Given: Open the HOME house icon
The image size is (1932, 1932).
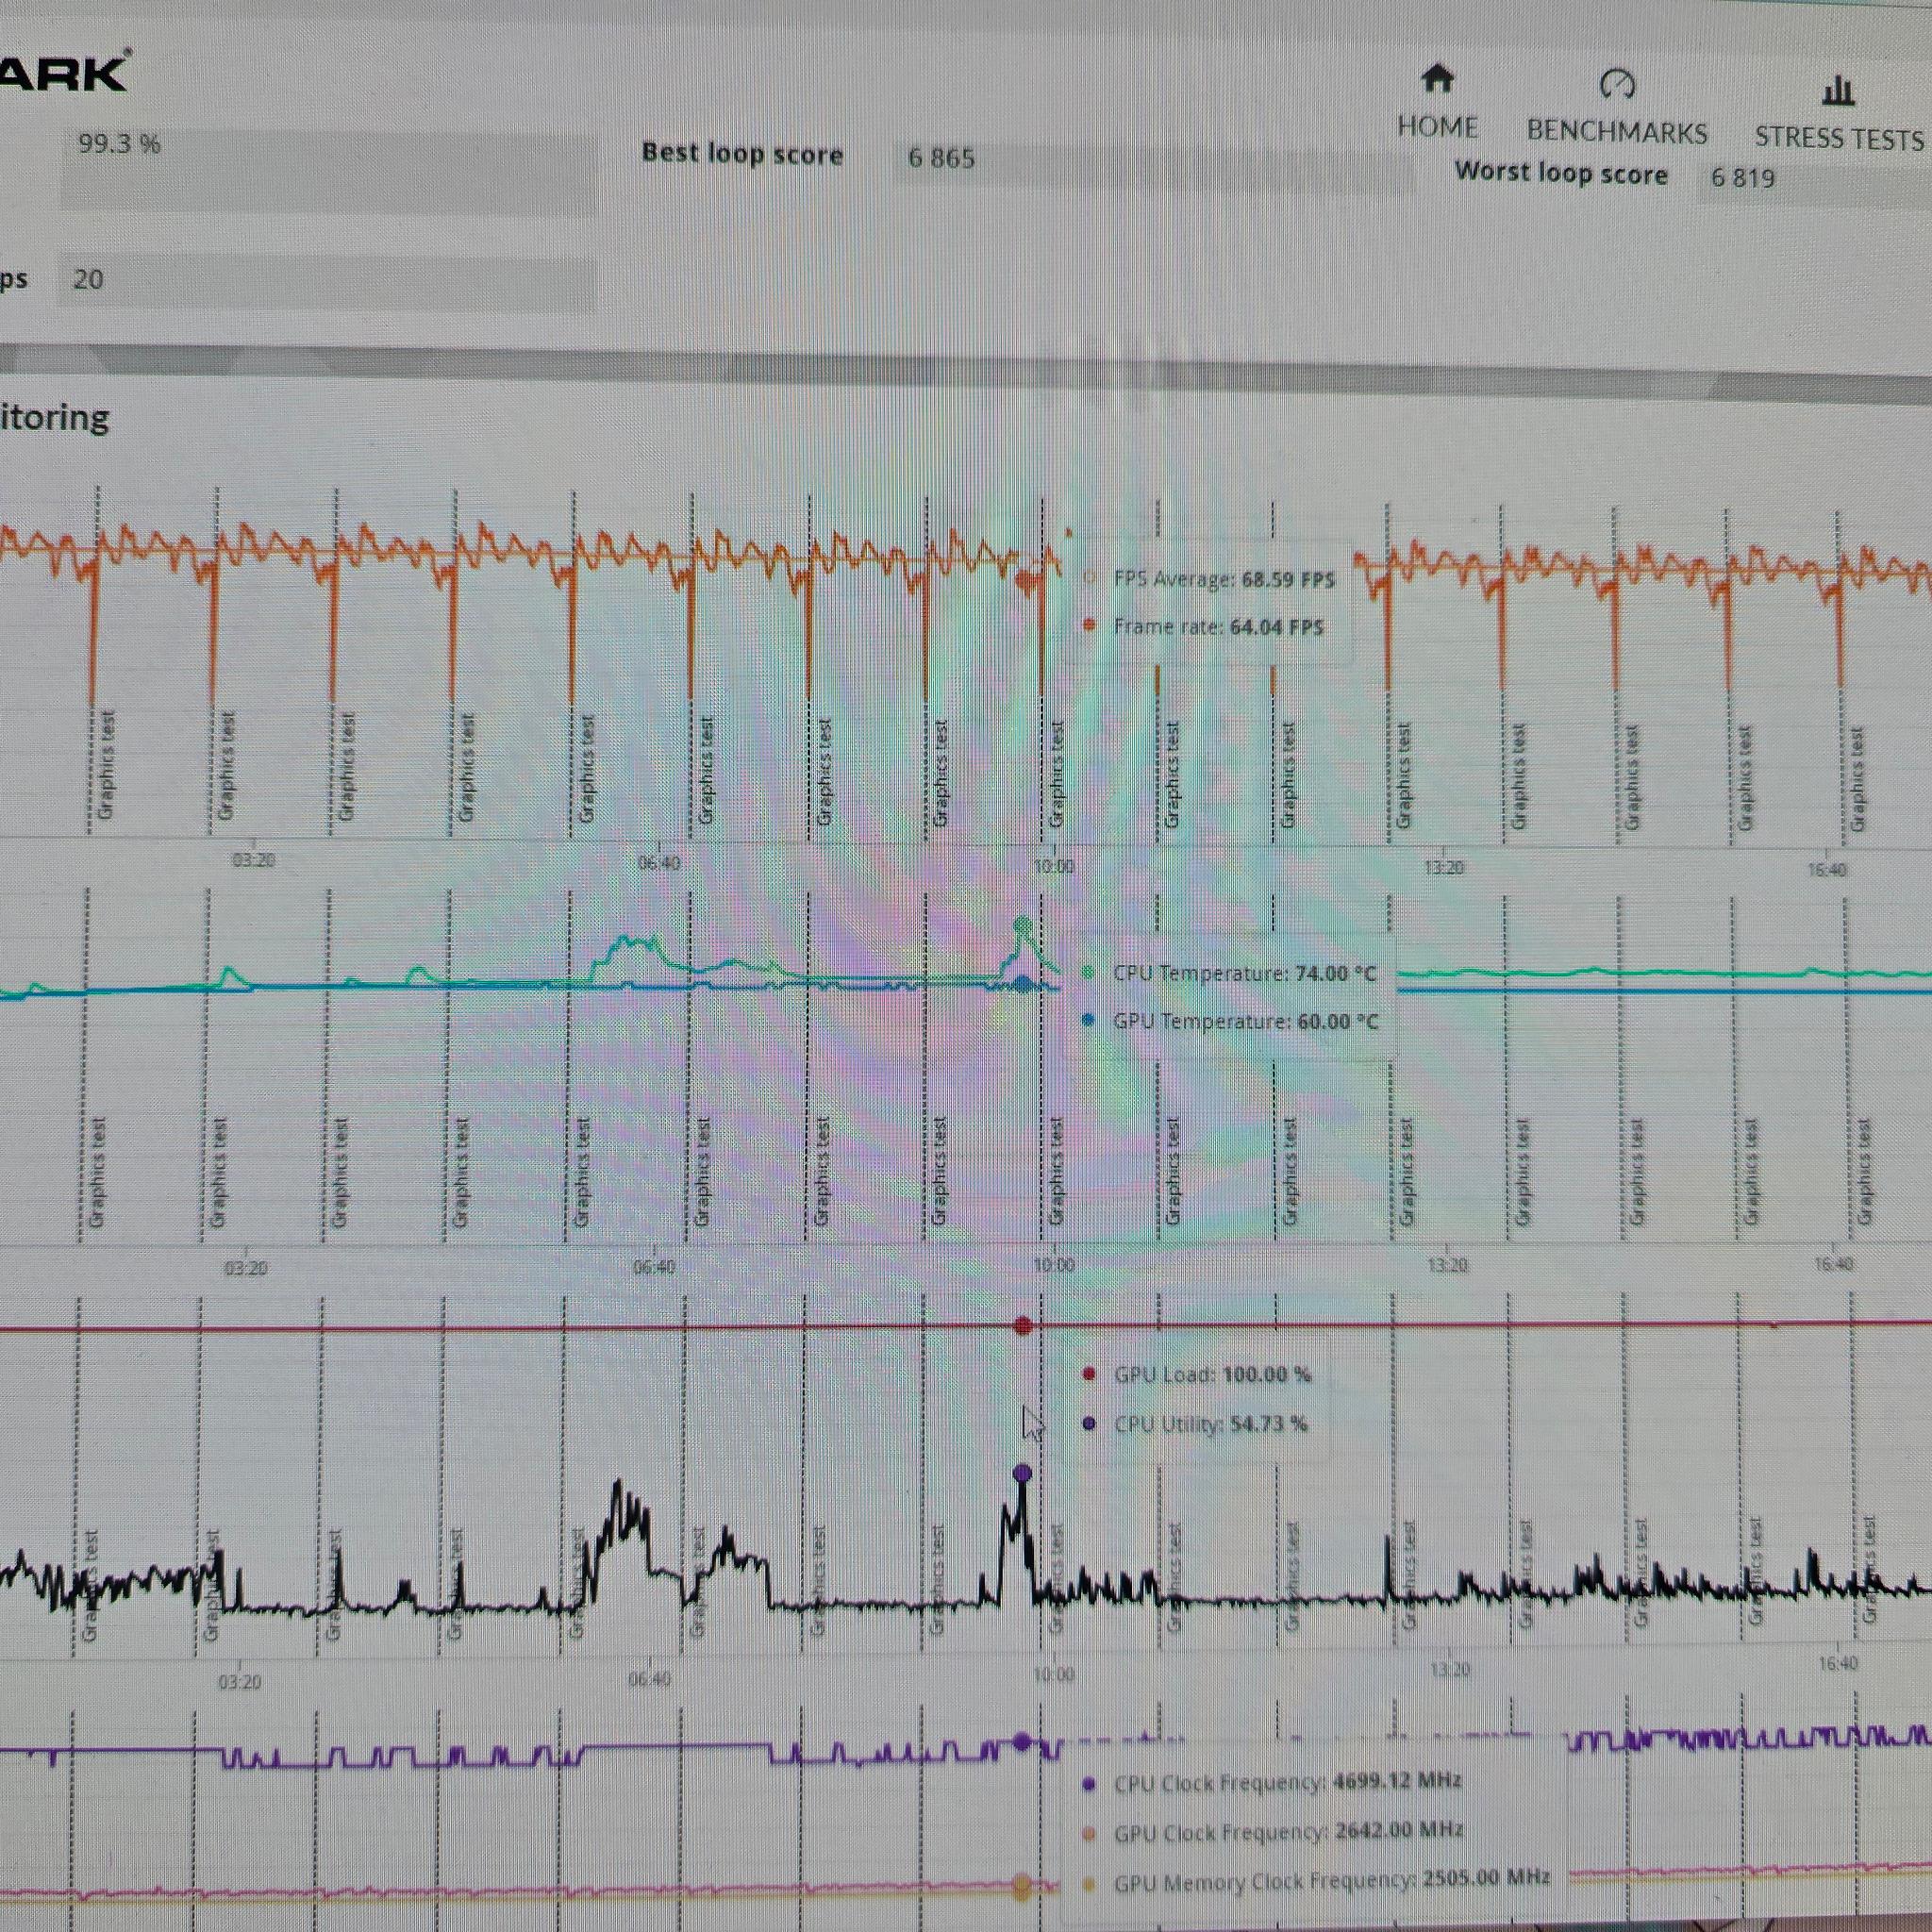Looking at the screenshot, I should (1438, 78).
